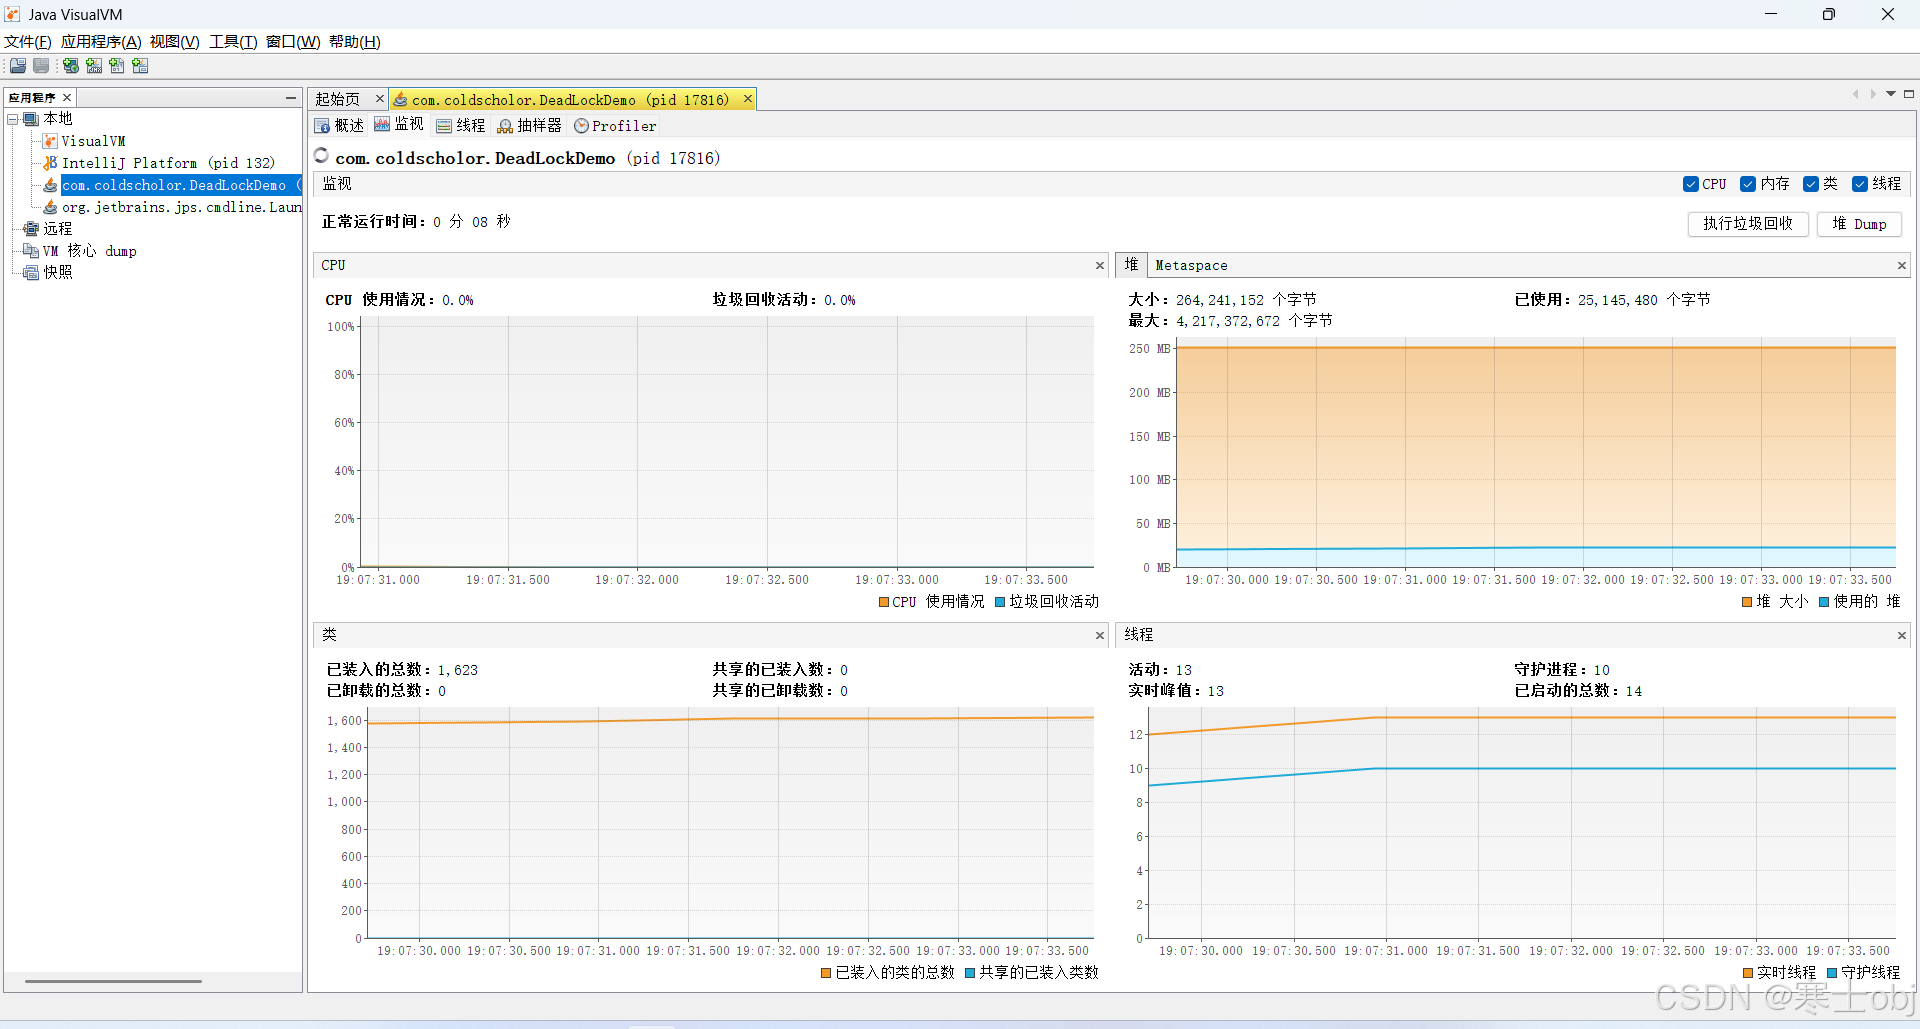Close the 应用程序 panel tab
Image resolution: width=1920 pixels, height=1029 pixels.
coord(67,98)
